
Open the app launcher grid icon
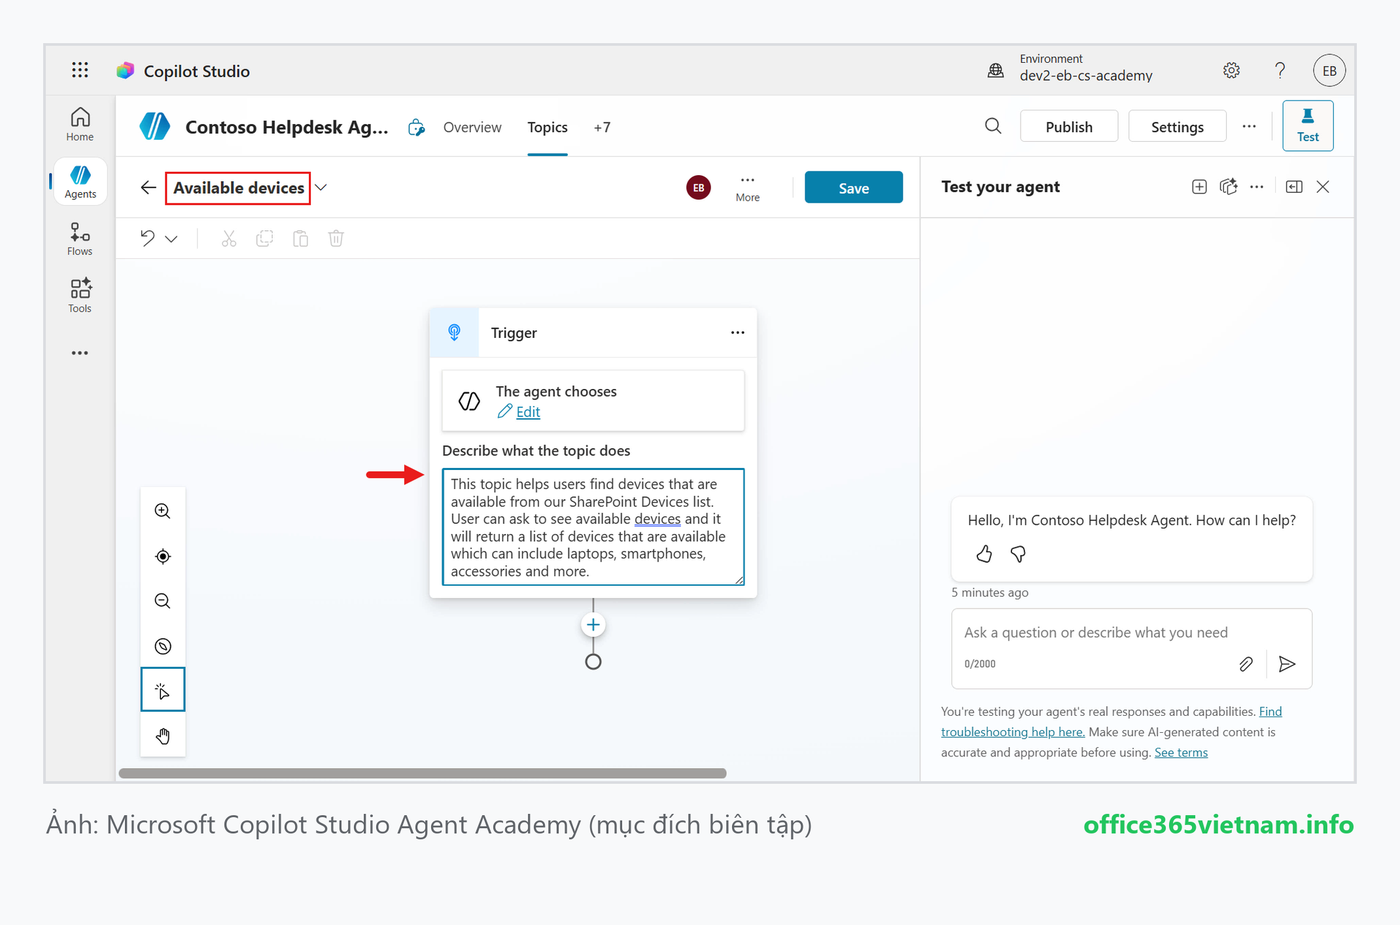tap(80, 70)
